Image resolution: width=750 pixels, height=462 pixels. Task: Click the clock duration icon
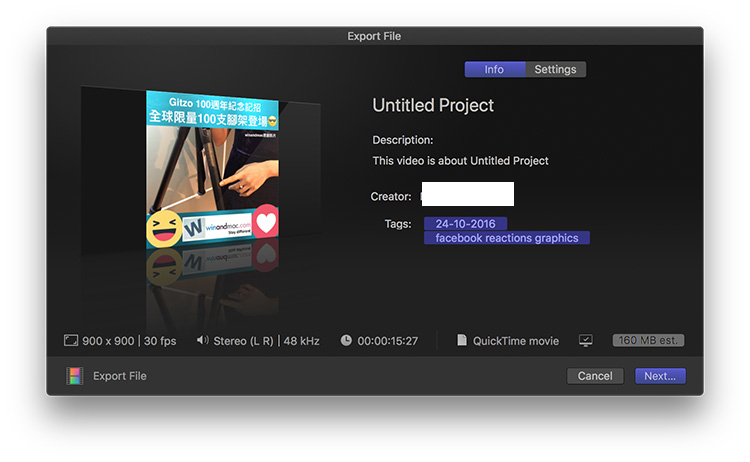[346, 341]
